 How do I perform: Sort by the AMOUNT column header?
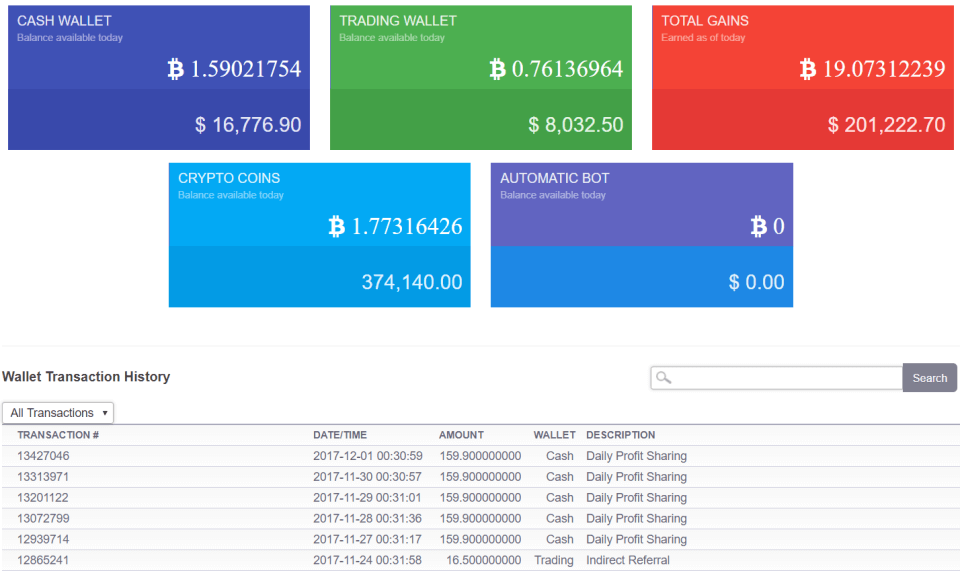tap(461, 435)
